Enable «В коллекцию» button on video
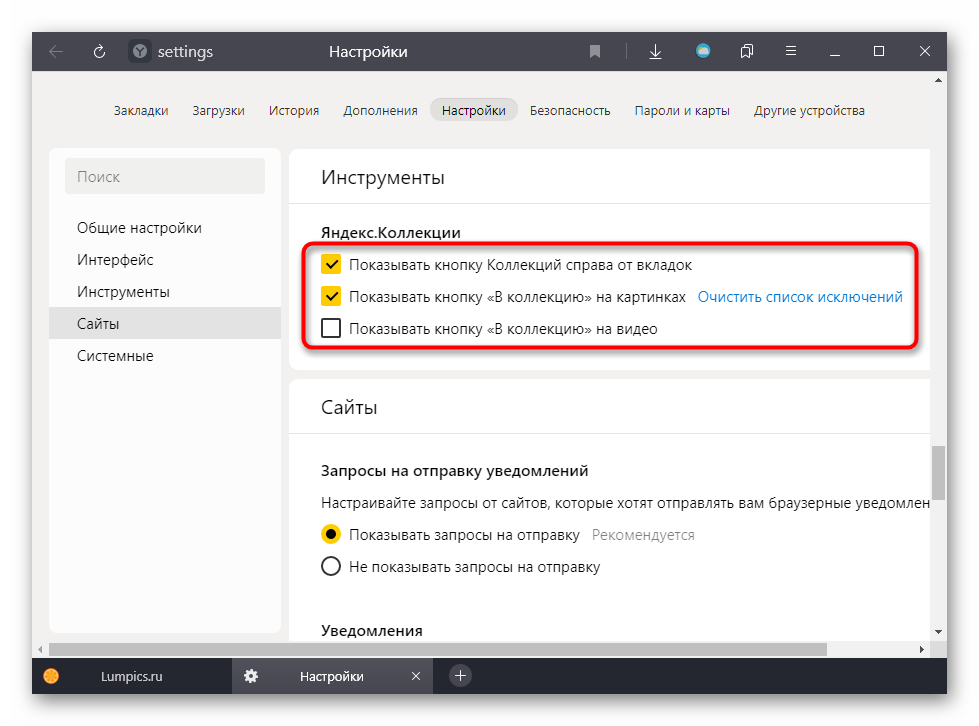The width and height of the screenshot is (979, 726). point(331,328)
